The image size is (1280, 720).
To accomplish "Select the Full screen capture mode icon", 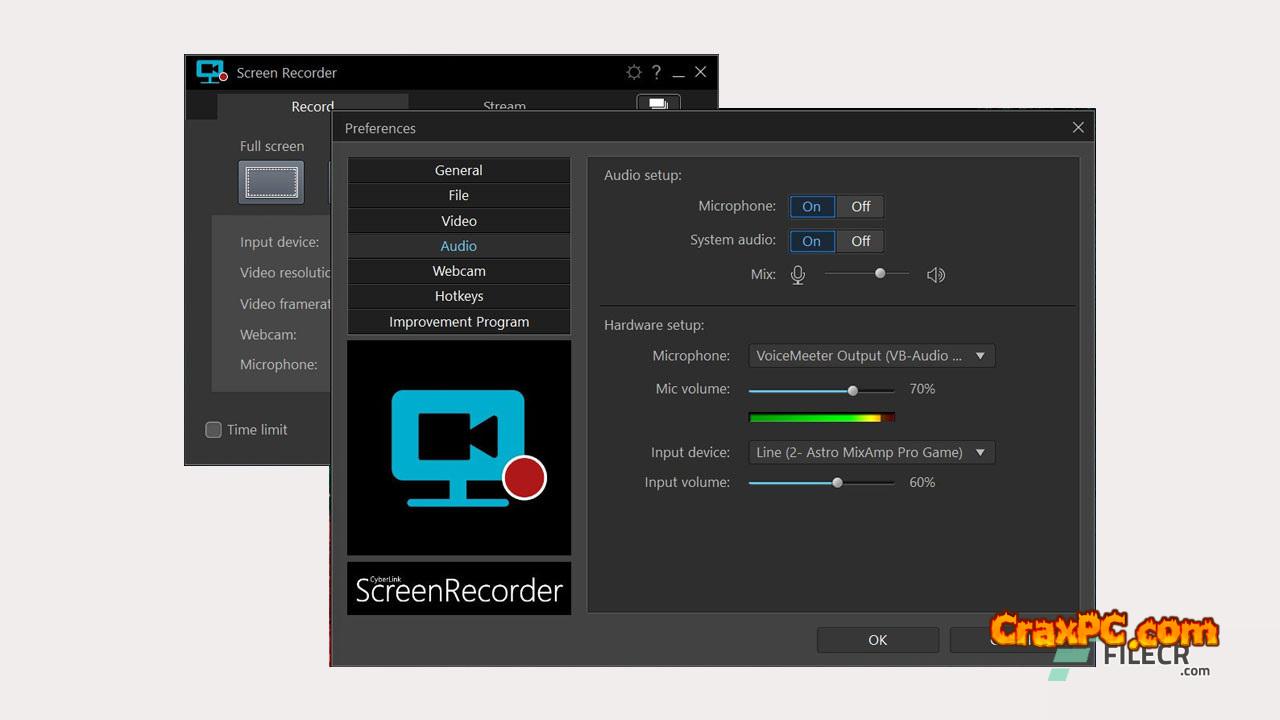I will [271, 182].
